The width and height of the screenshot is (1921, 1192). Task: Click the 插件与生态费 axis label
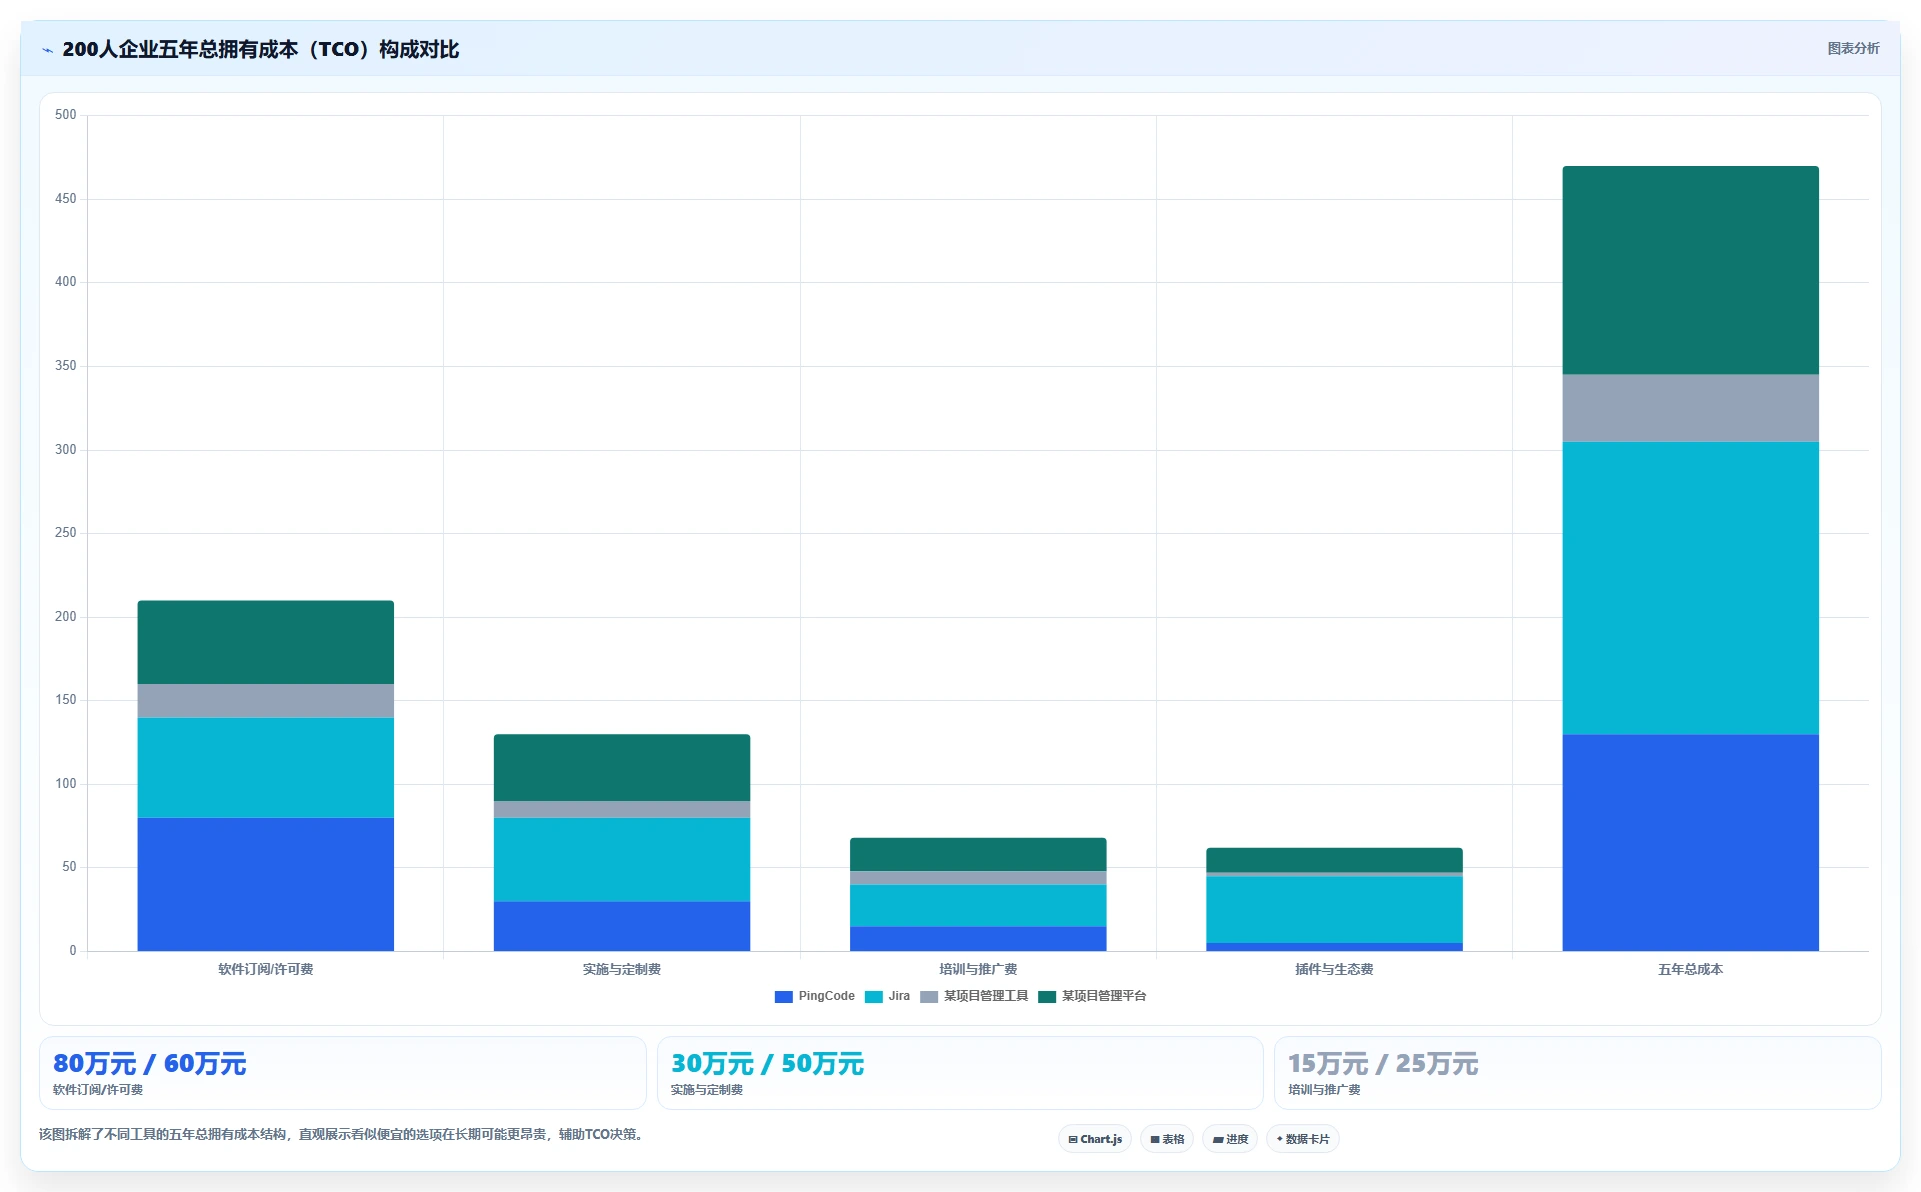coord(1334,969)
